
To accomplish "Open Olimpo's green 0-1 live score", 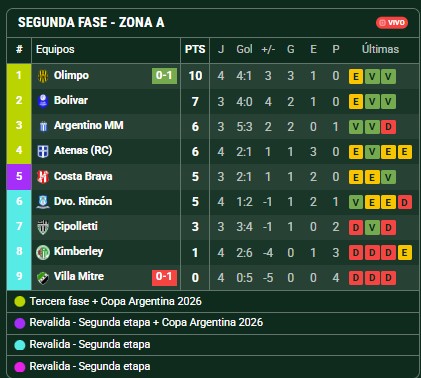I will 164,76.
